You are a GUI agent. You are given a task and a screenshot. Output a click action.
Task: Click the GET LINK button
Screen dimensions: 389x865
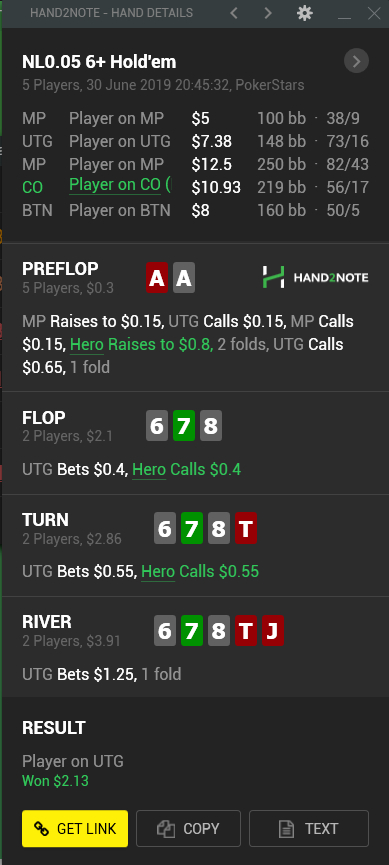pos(75,829)
